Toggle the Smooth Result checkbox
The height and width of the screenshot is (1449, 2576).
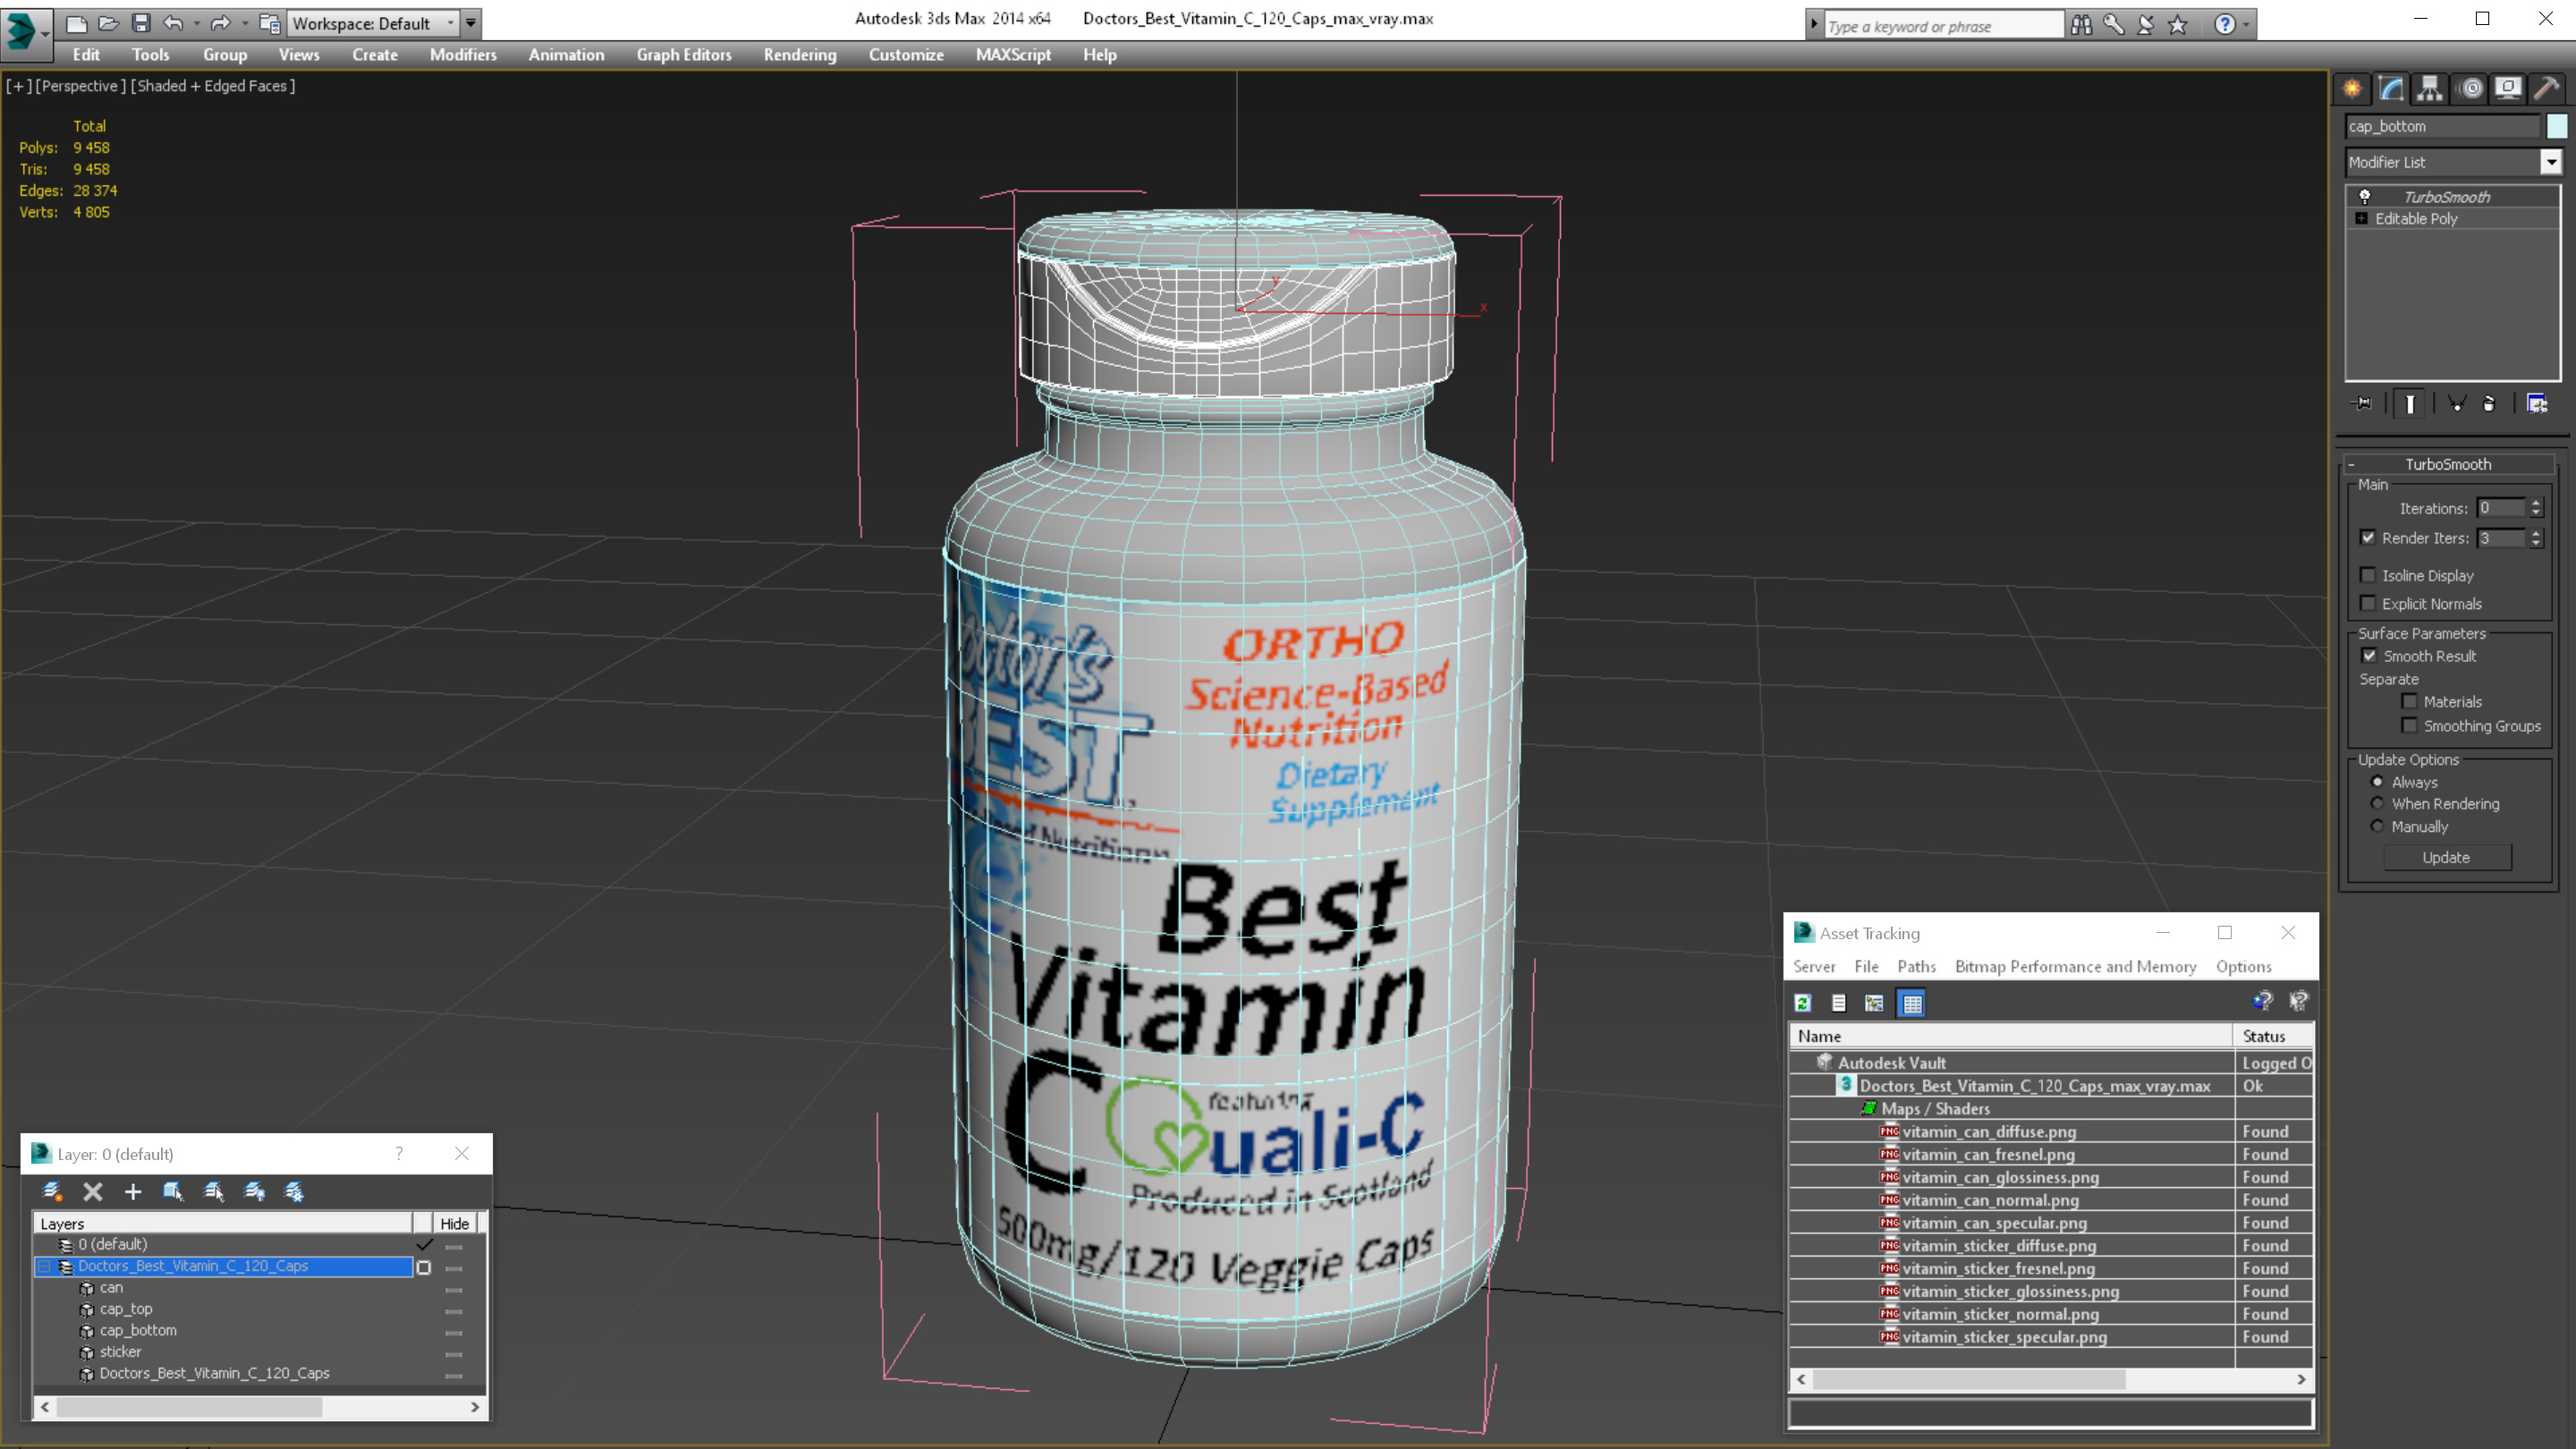click(x=2369, y=655)
